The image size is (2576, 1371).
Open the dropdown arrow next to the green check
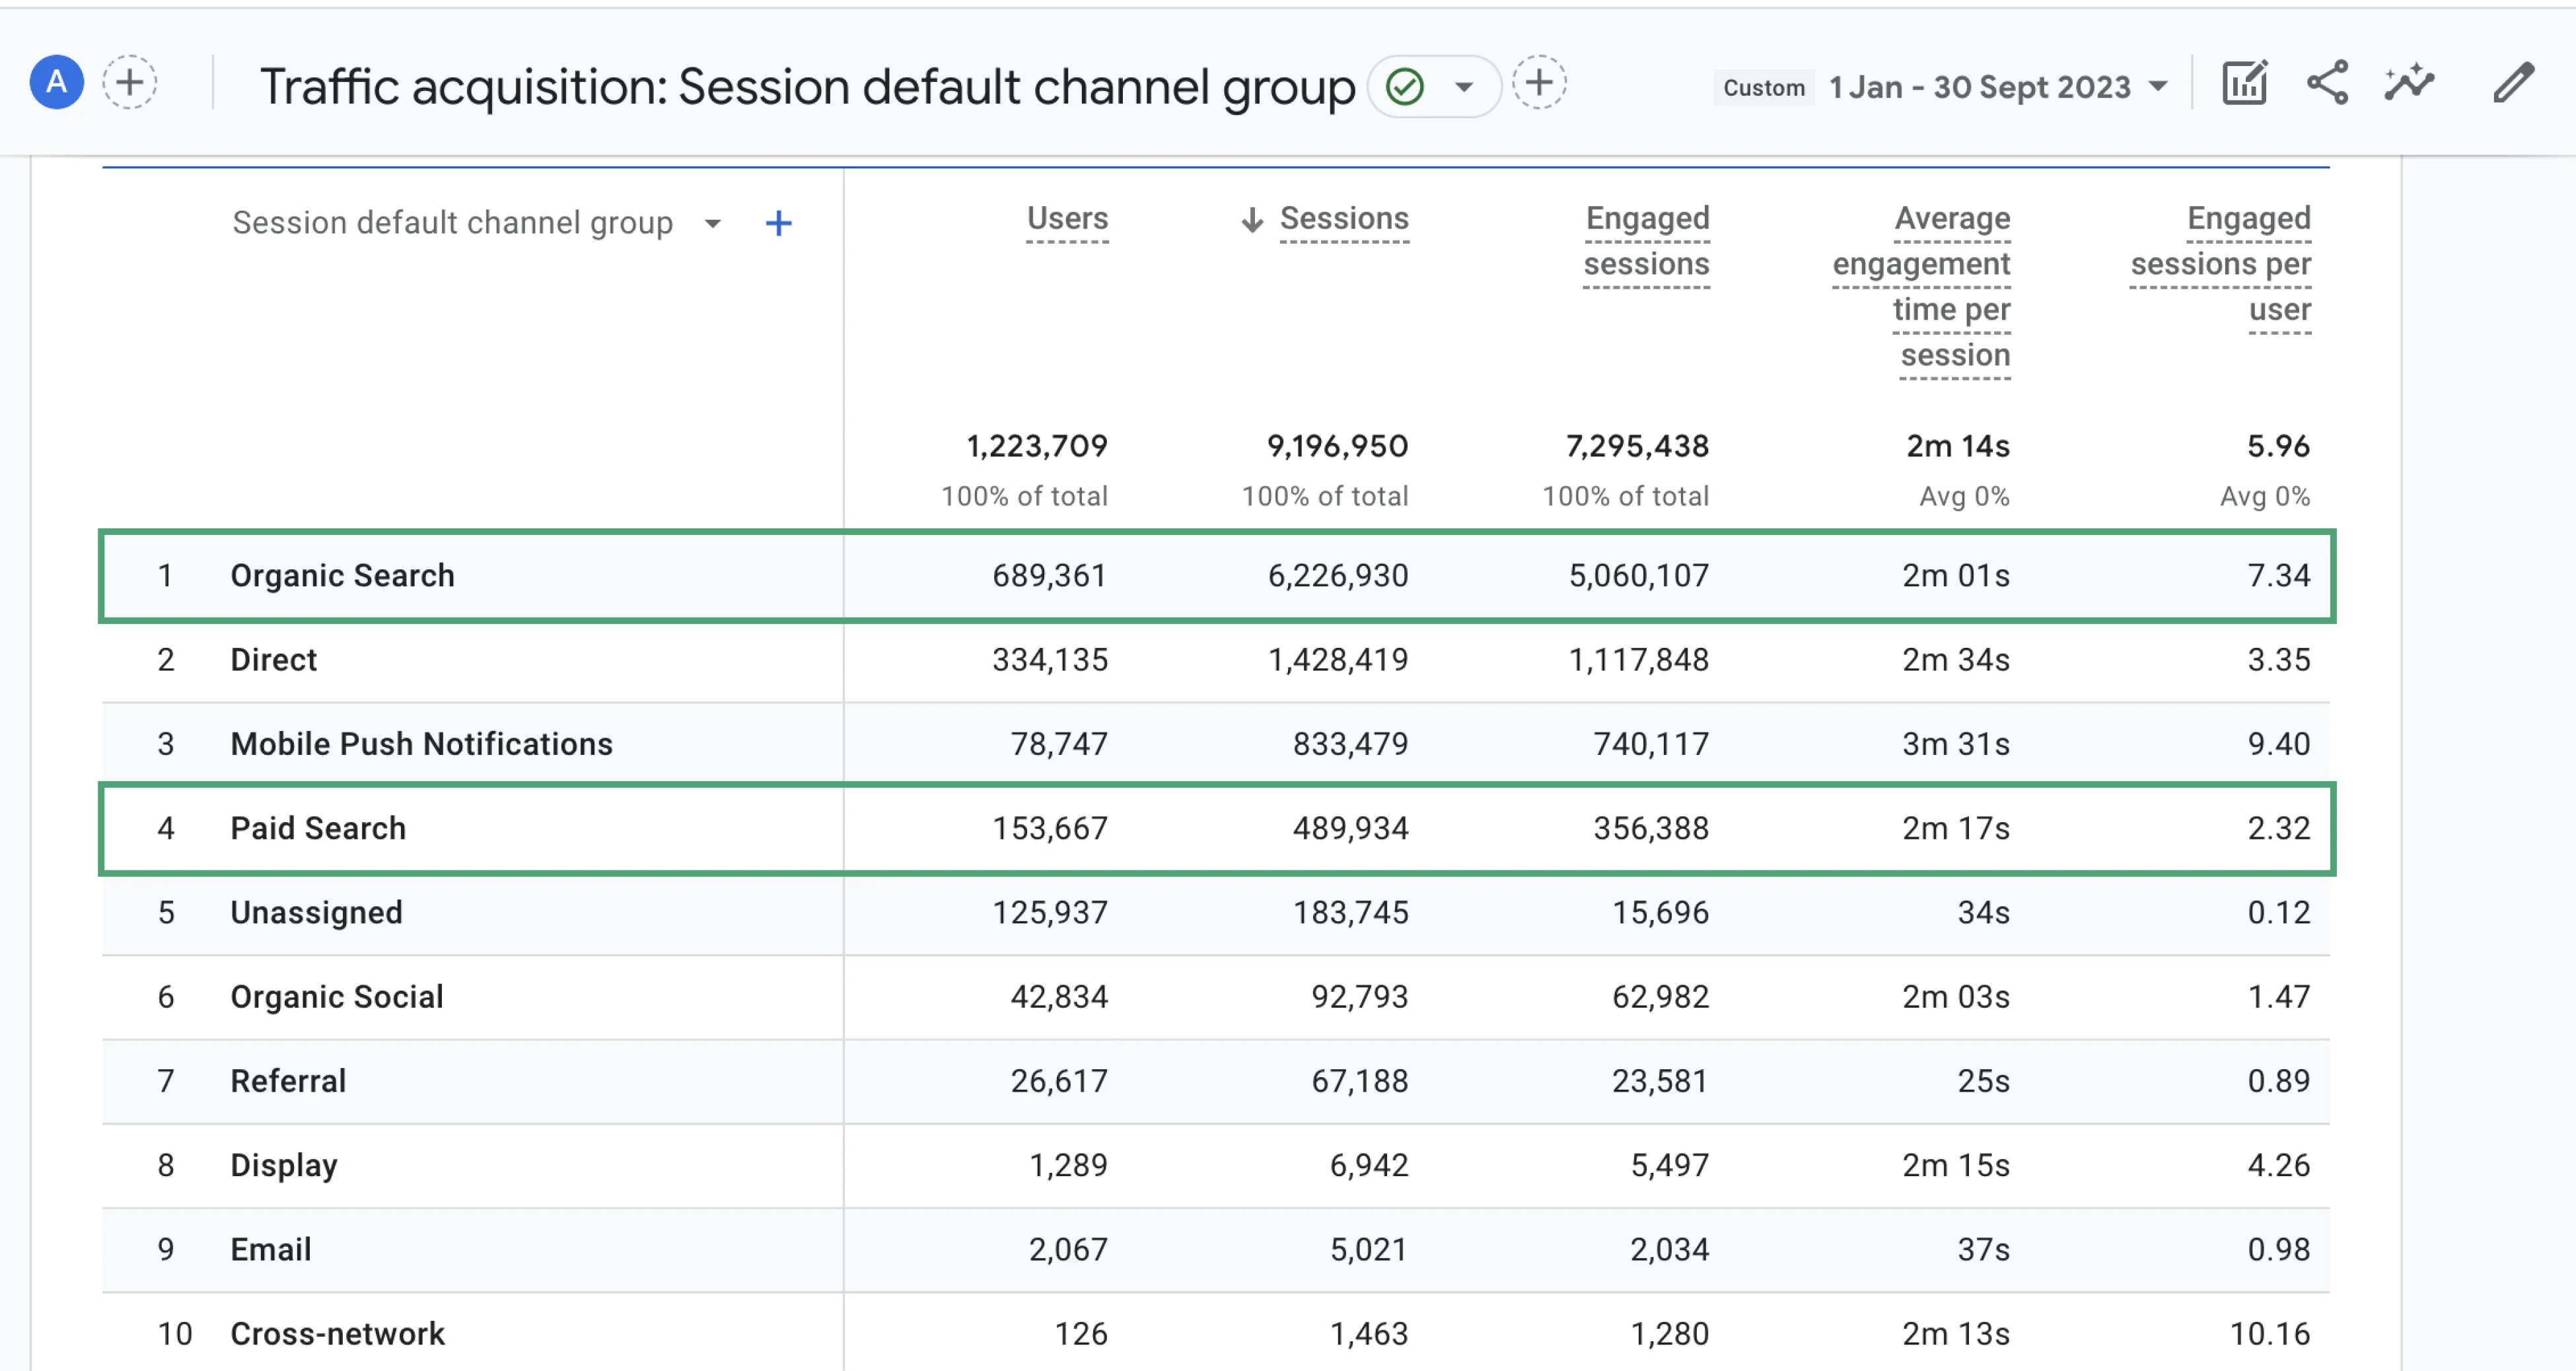pyautogui.click(x=1464, y=87)
